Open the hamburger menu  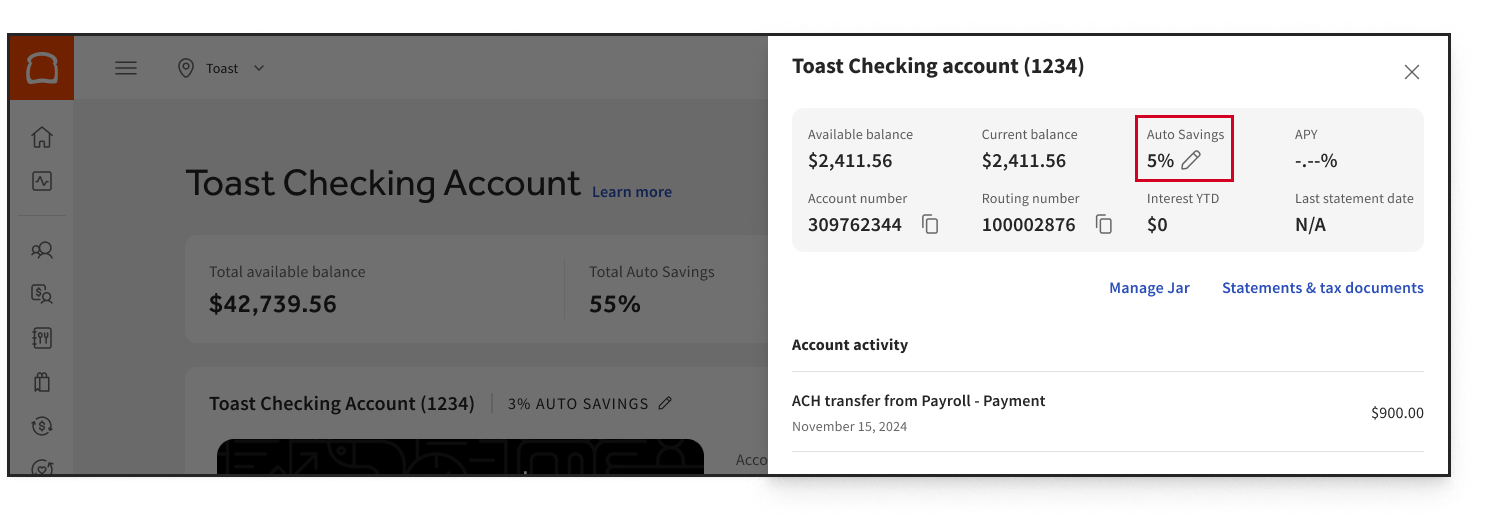pos(125,68)
